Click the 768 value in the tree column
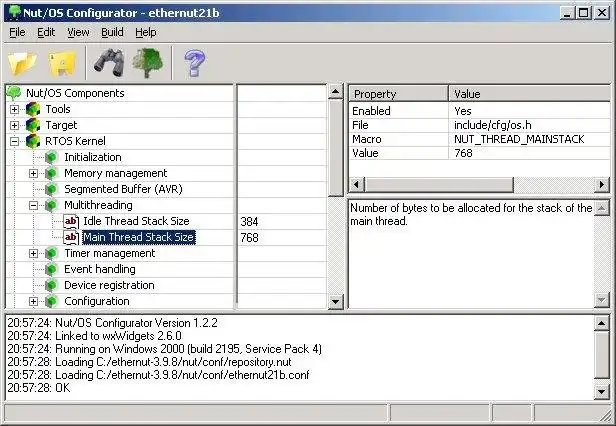616x426 pixels. click(x=249, y=238)
